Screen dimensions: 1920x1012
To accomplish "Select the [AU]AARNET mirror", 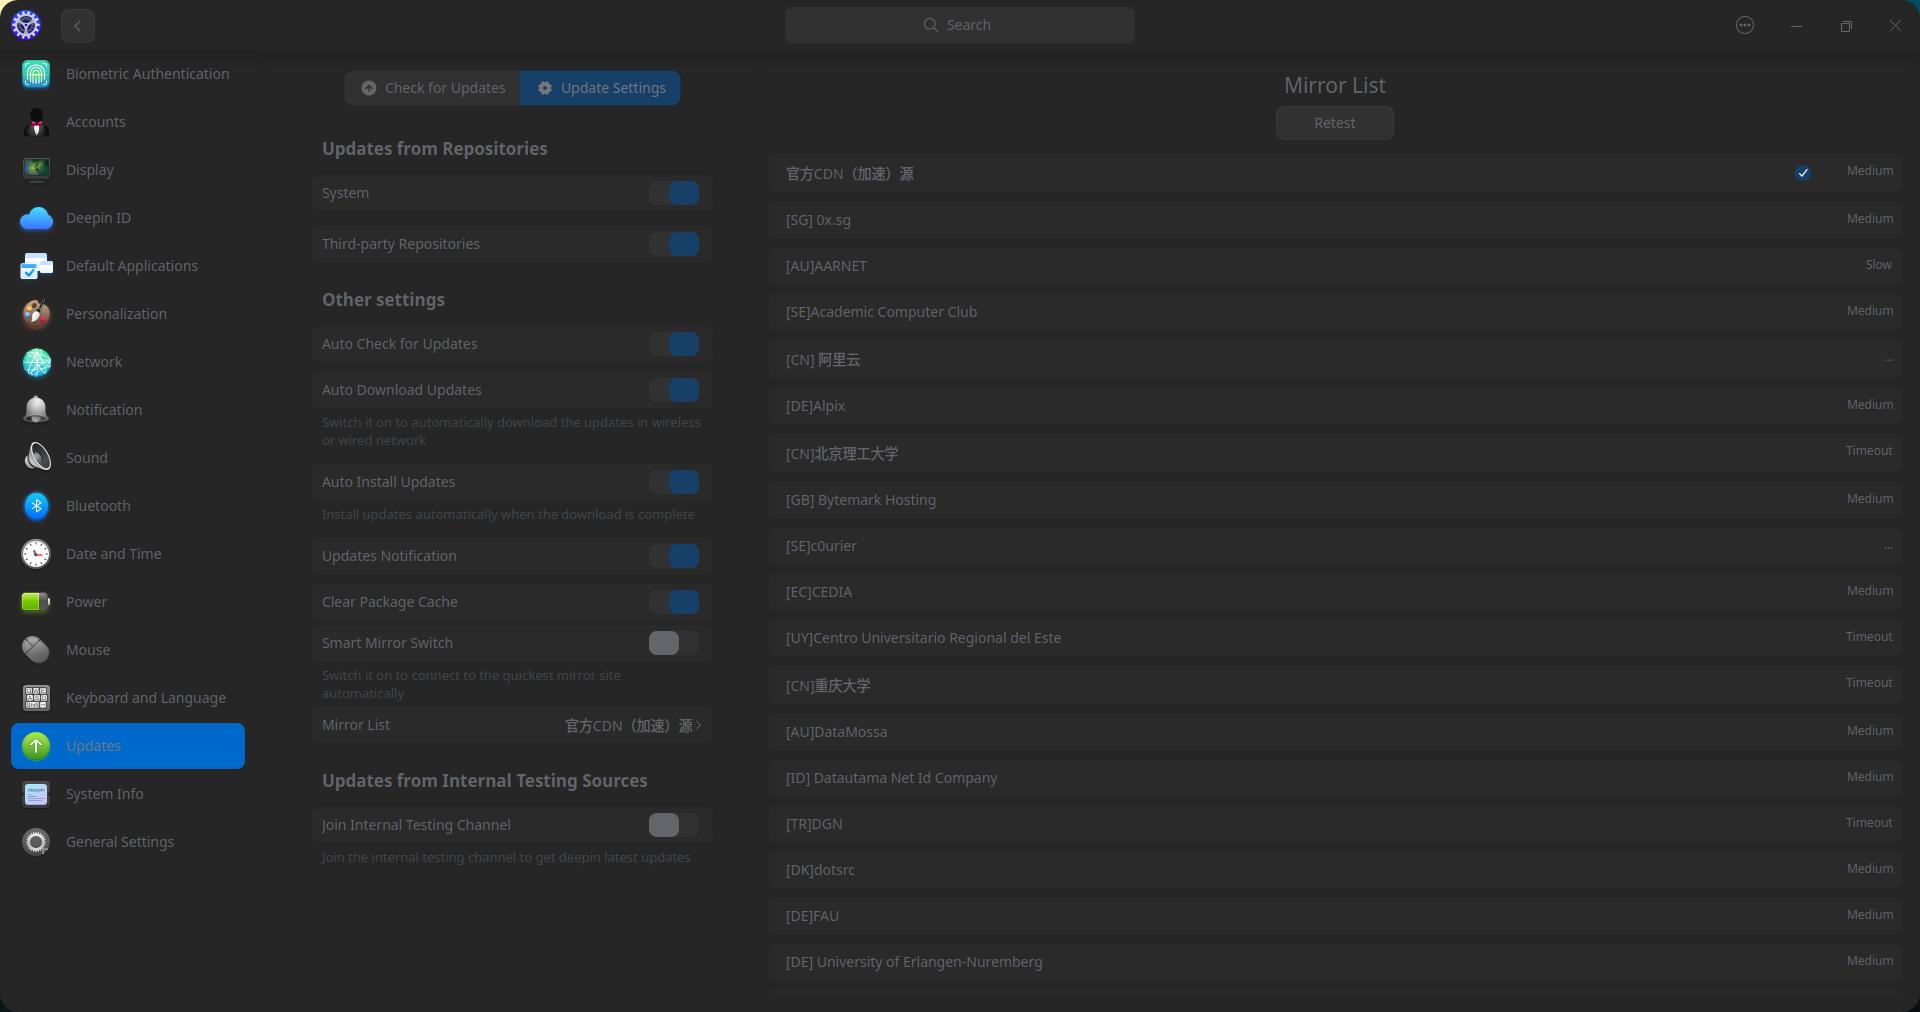I will click(1335, 266).
